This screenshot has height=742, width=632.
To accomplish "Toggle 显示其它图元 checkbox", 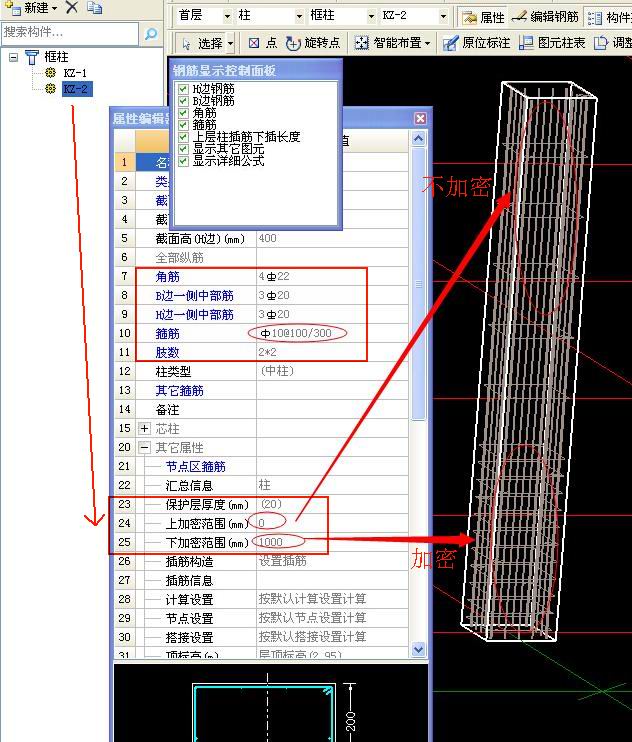I will [184, 149].
